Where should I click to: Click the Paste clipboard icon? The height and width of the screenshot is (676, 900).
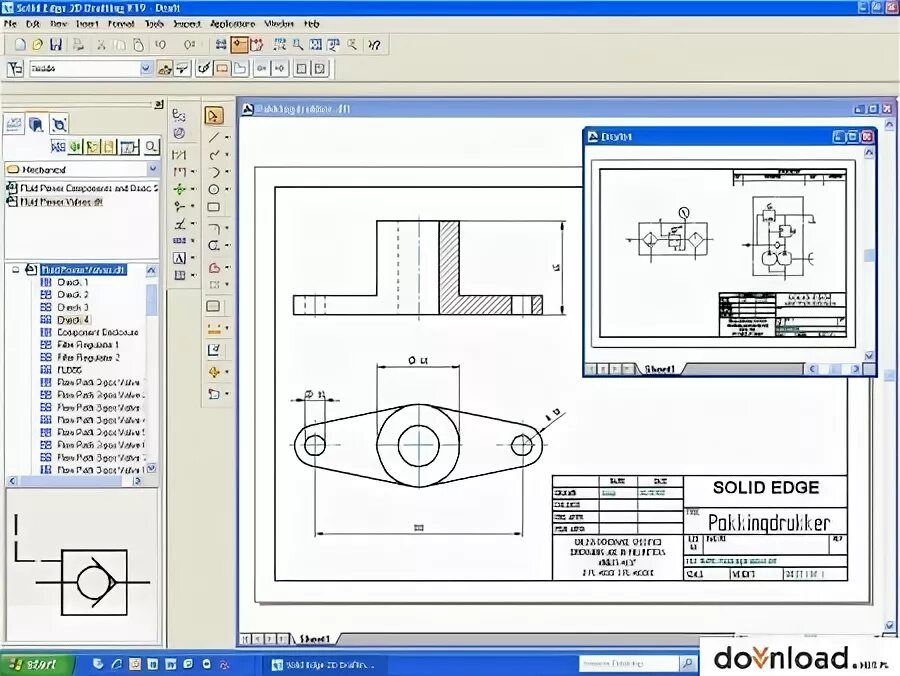[138, 45]
